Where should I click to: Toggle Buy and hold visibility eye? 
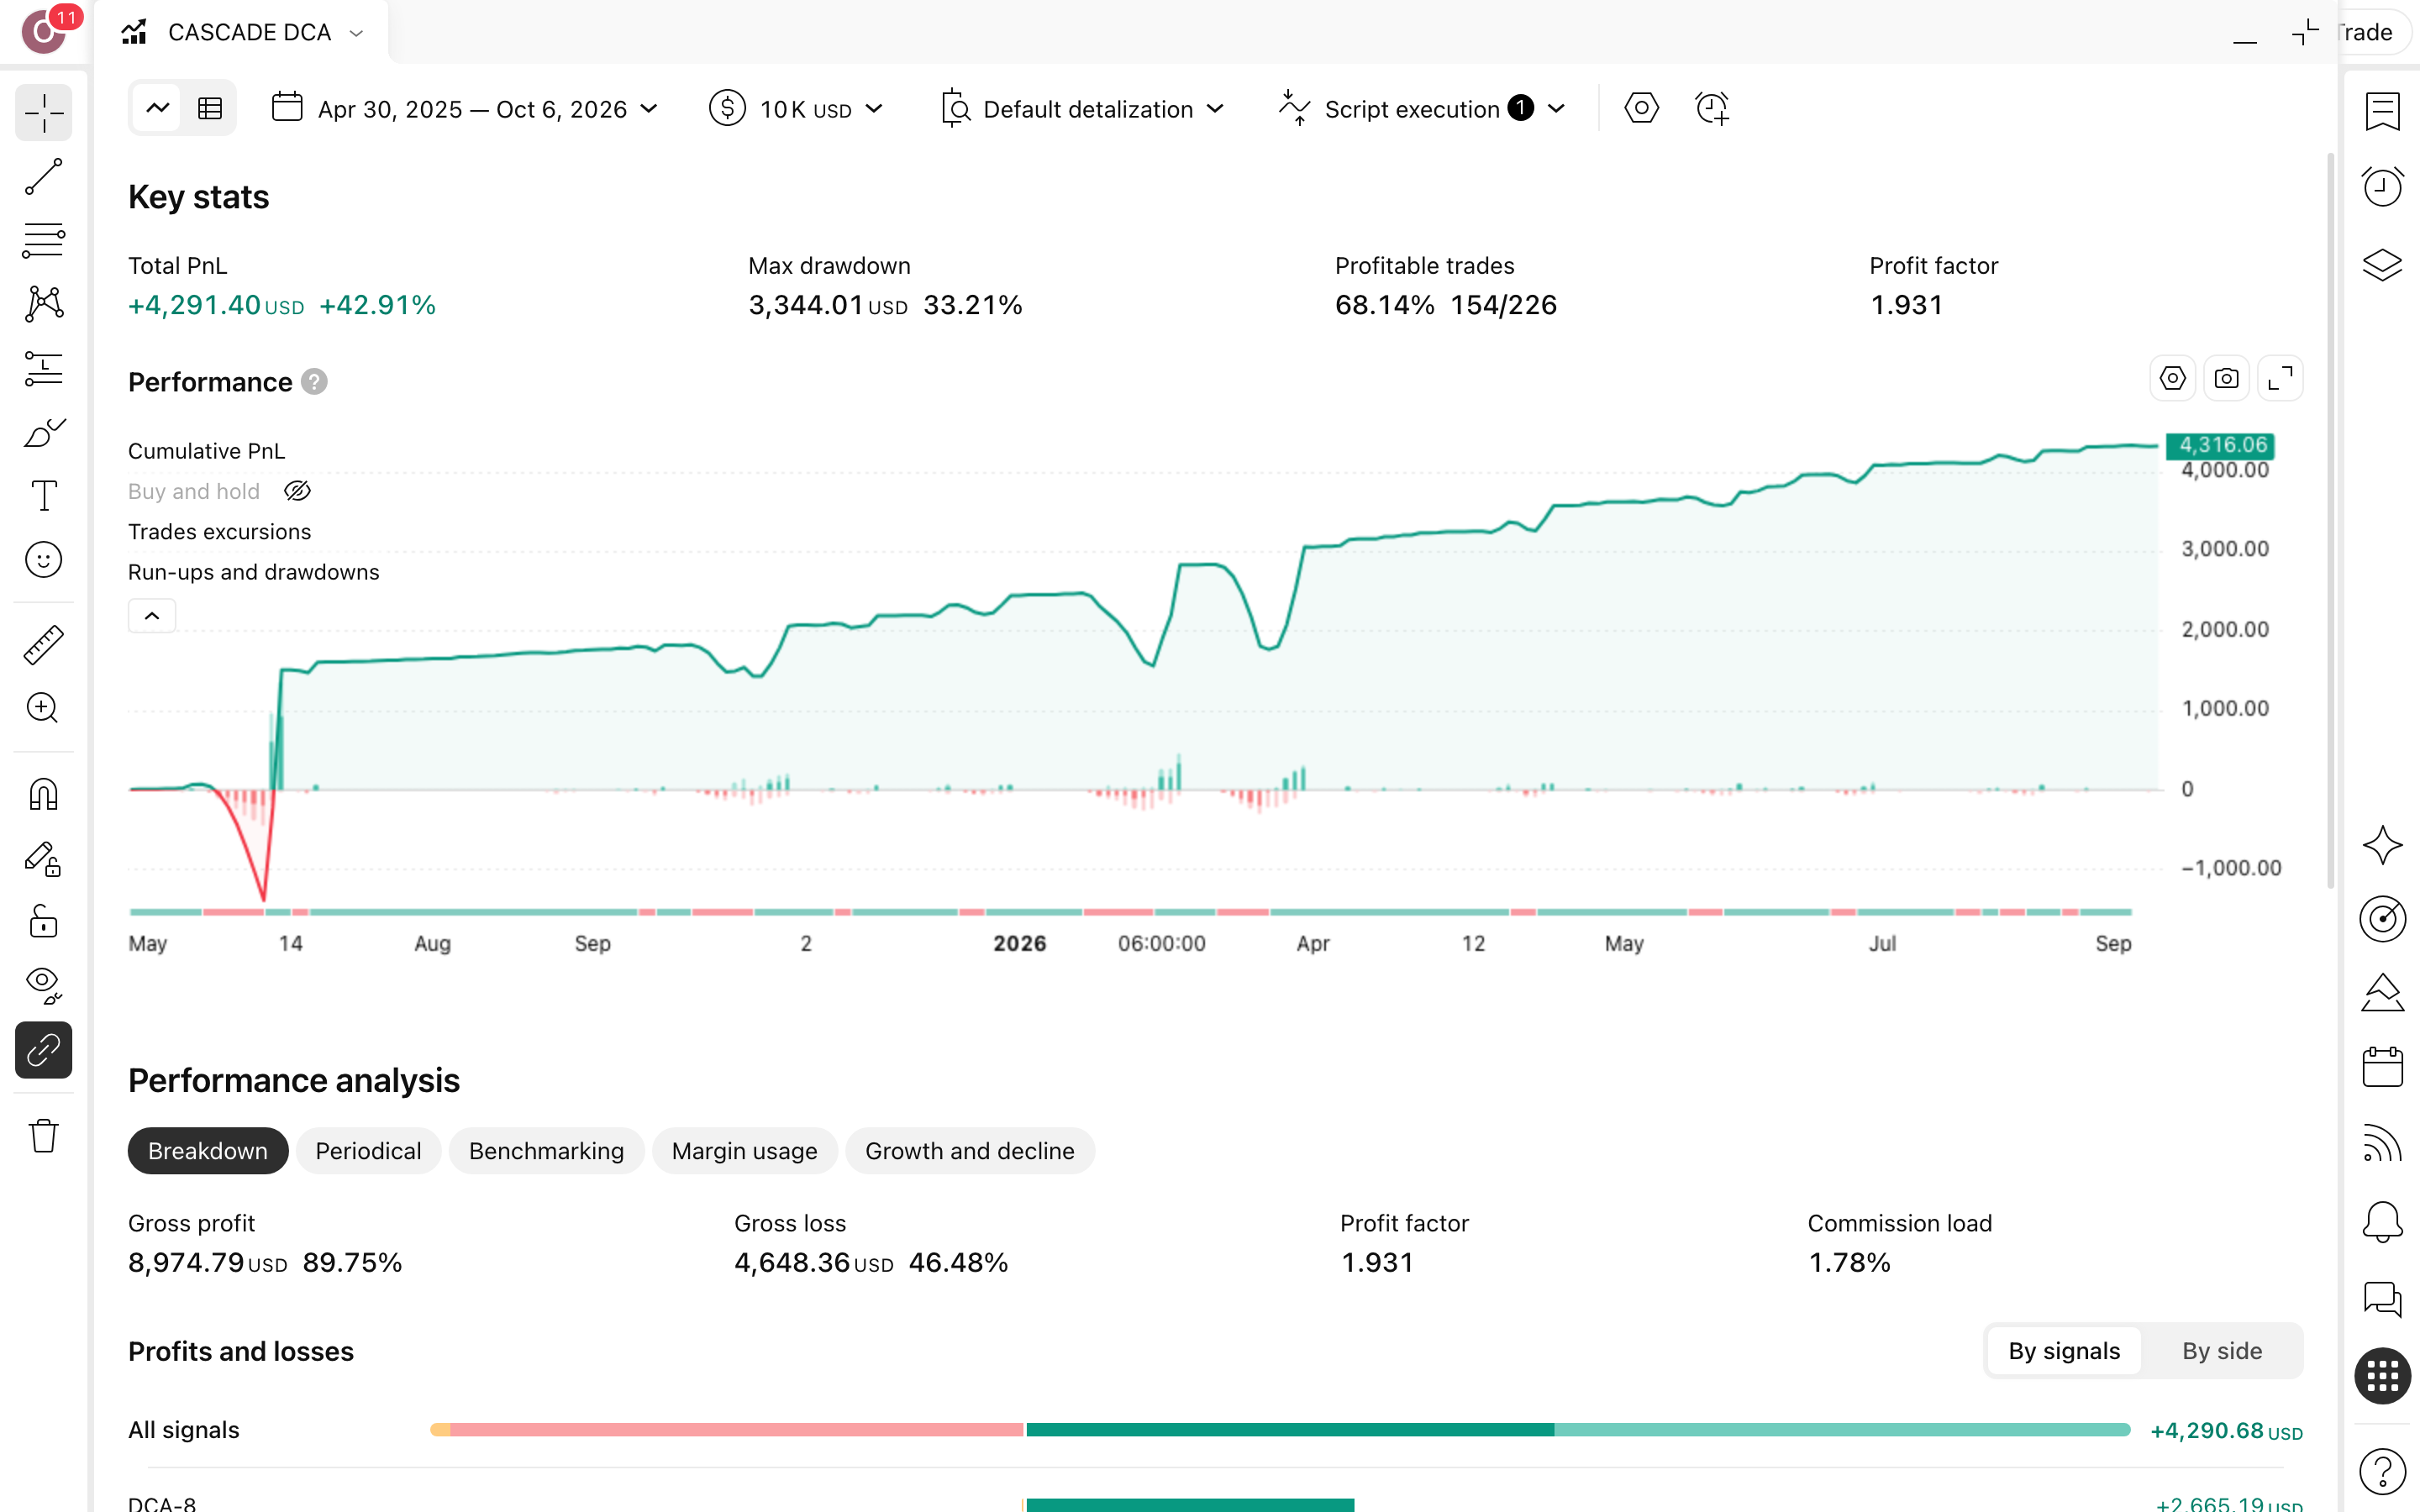pos(297,491)
